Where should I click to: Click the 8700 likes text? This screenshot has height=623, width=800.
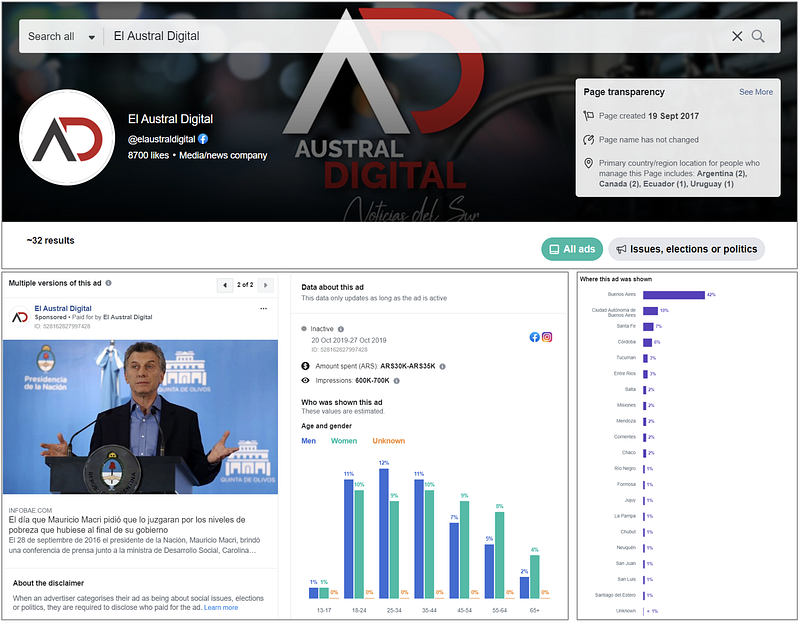click(148, 155)
